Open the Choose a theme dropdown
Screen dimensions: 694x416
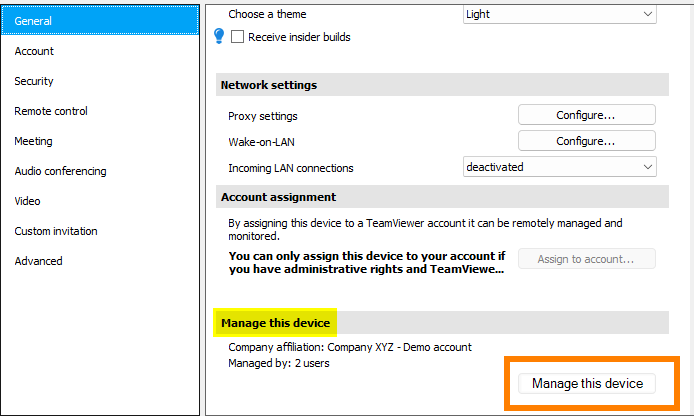click(559, 14)
